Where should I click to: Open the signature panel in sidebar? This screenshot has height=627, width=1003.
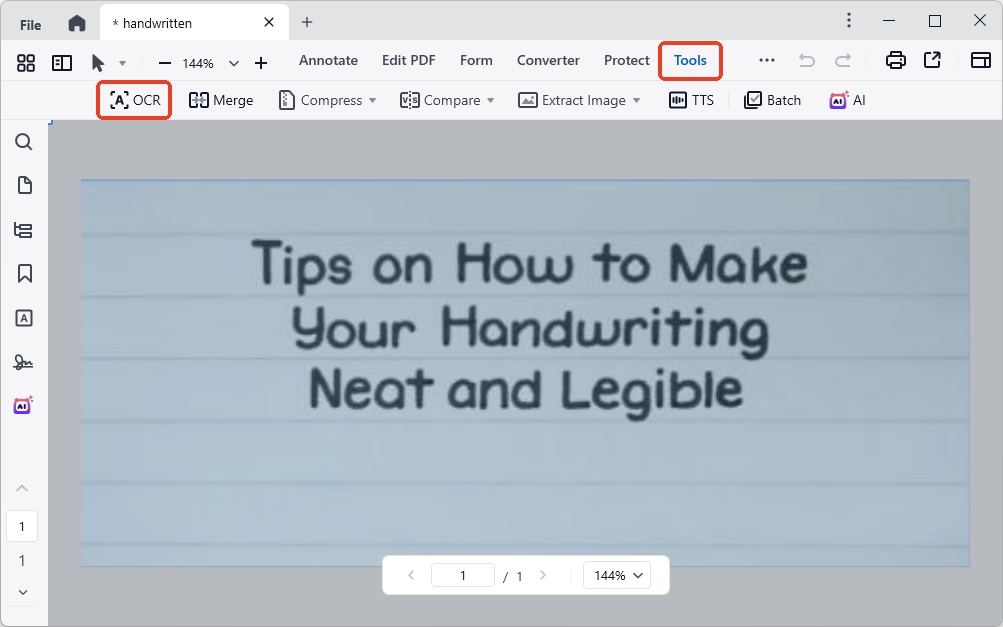click(24, 362)
